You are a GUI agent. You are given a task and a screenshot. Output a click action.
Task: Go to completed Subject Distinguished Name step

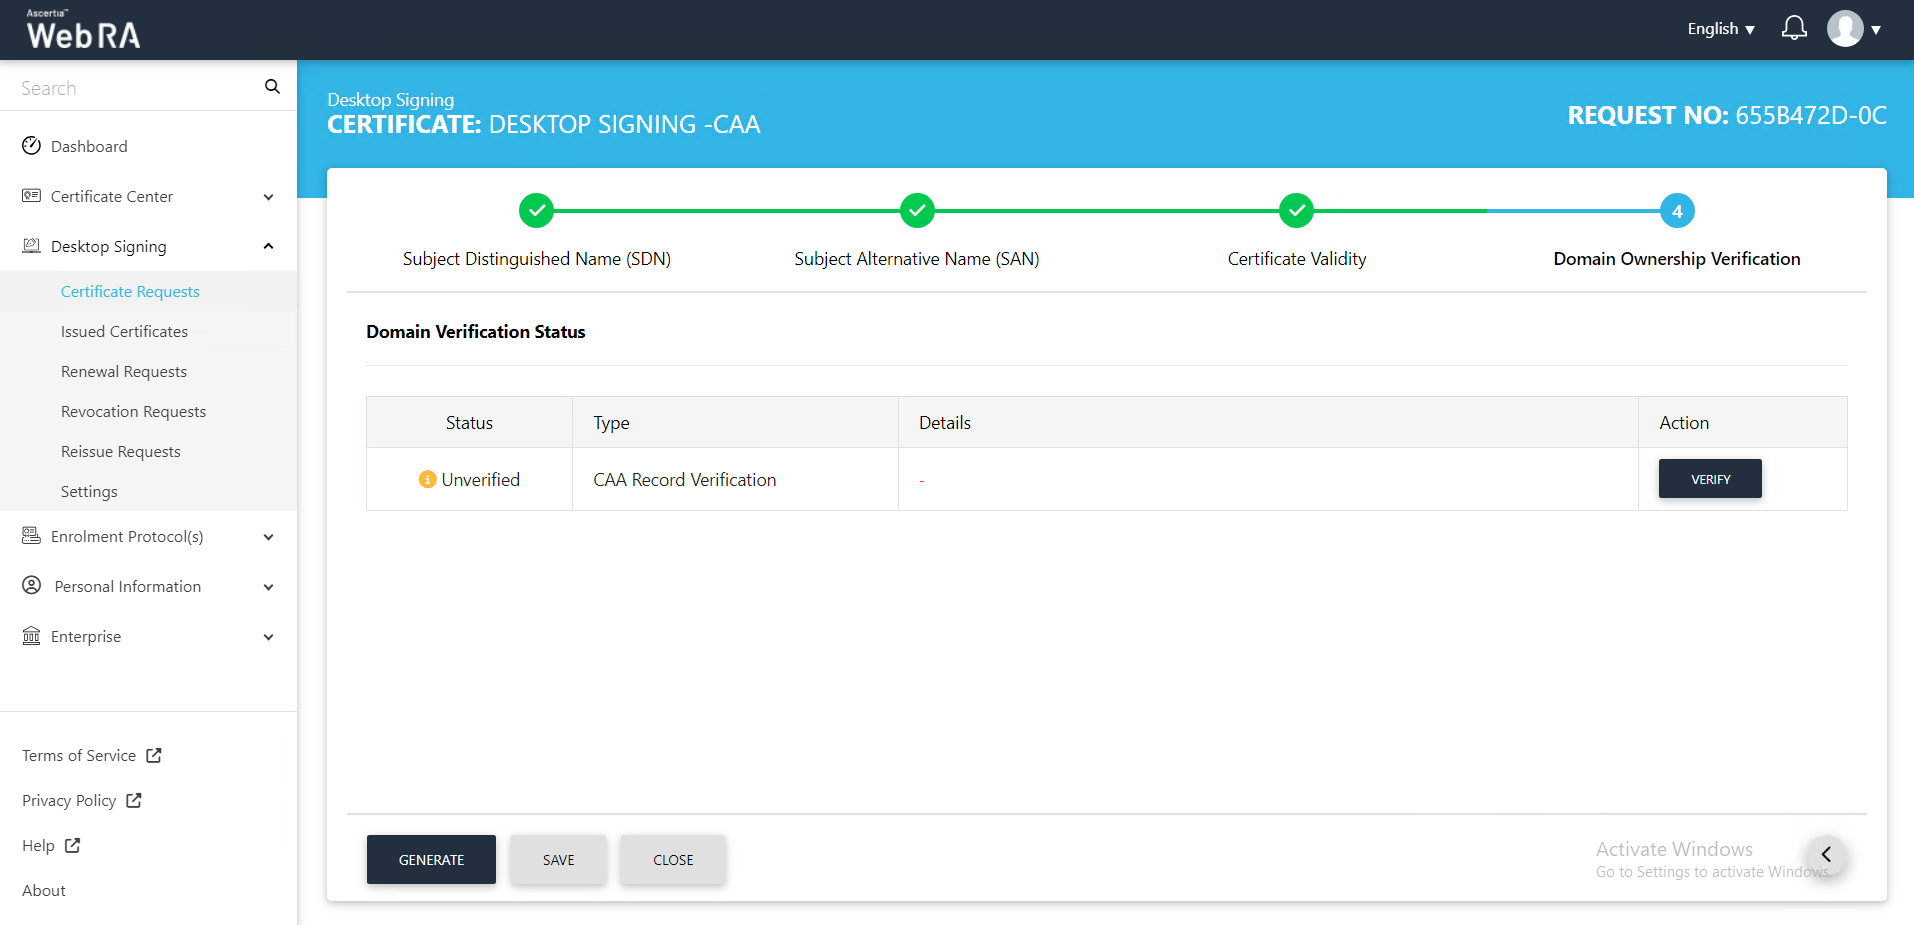[537, 211]
